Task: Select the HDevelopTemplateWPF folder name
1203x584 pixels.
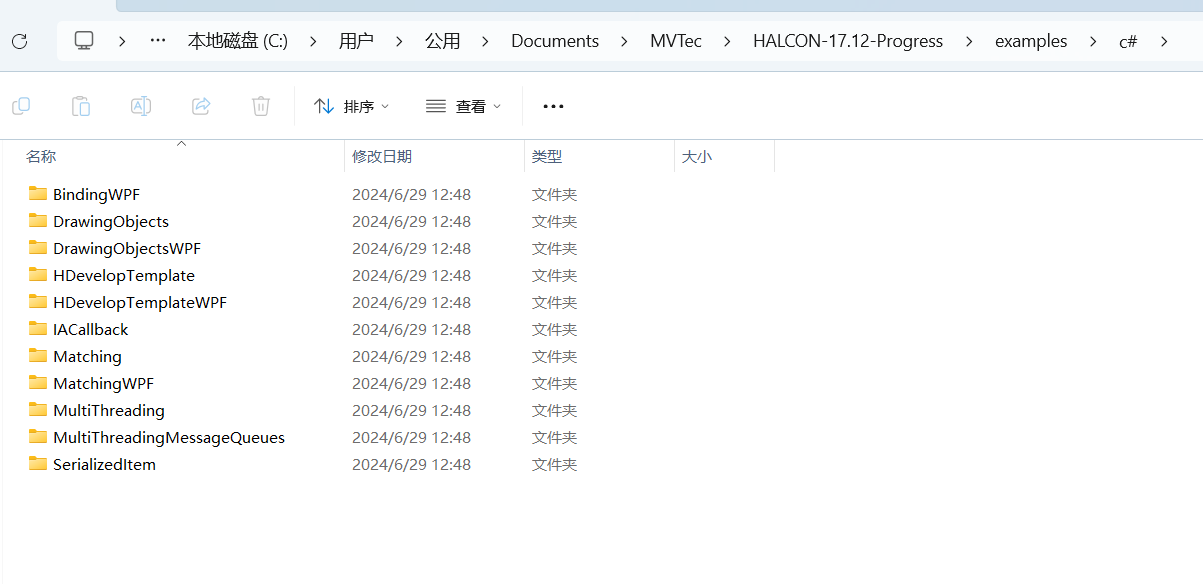Action: 140,302
